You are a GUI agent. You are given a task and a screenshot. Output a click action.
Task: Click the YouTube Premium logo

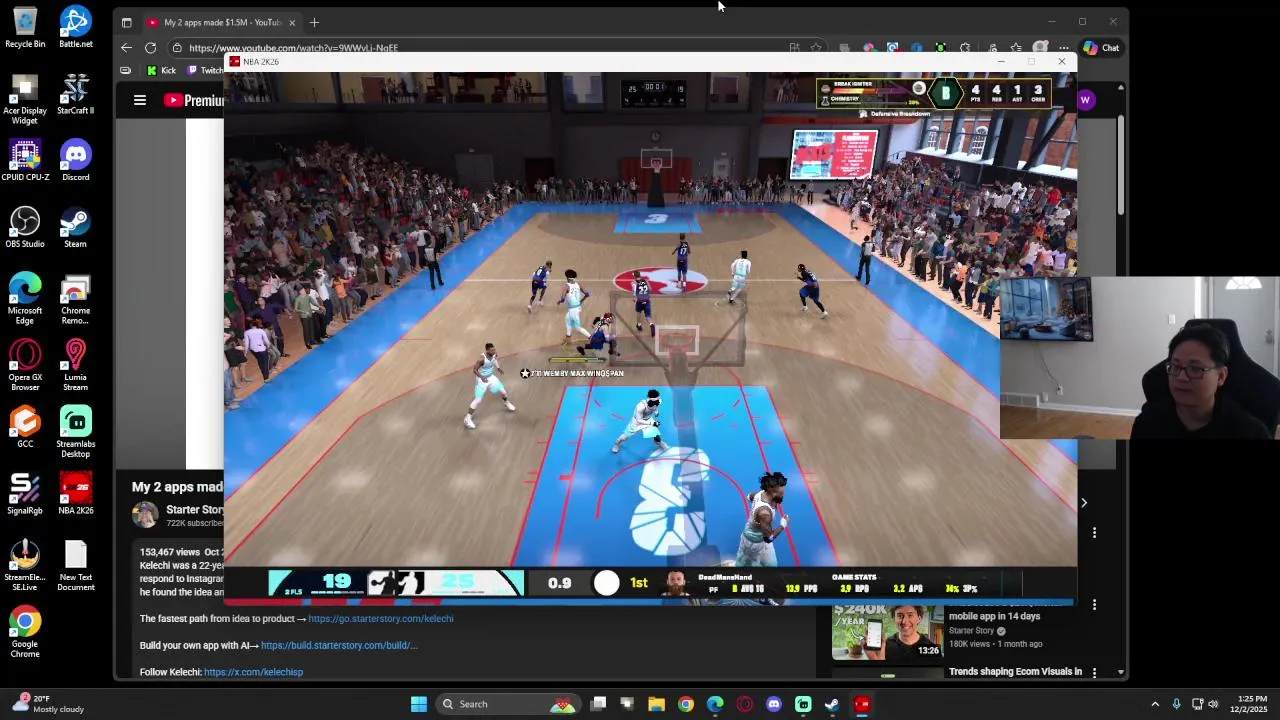194,100
